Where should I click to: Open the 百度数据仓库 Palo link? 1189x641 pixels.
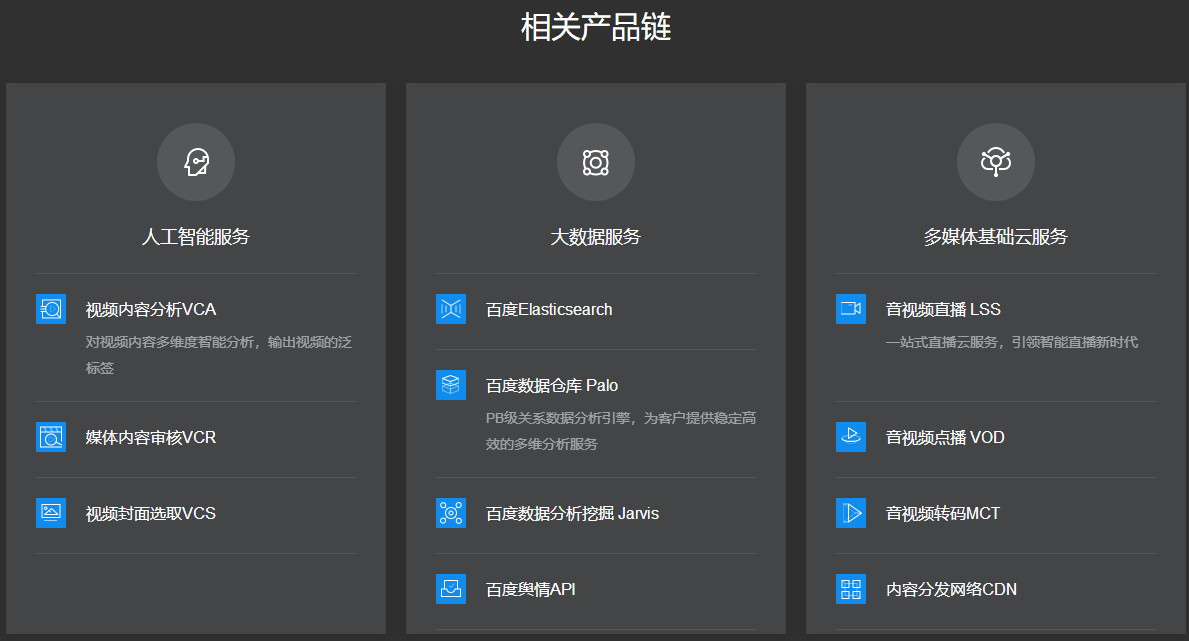[552, 385]
